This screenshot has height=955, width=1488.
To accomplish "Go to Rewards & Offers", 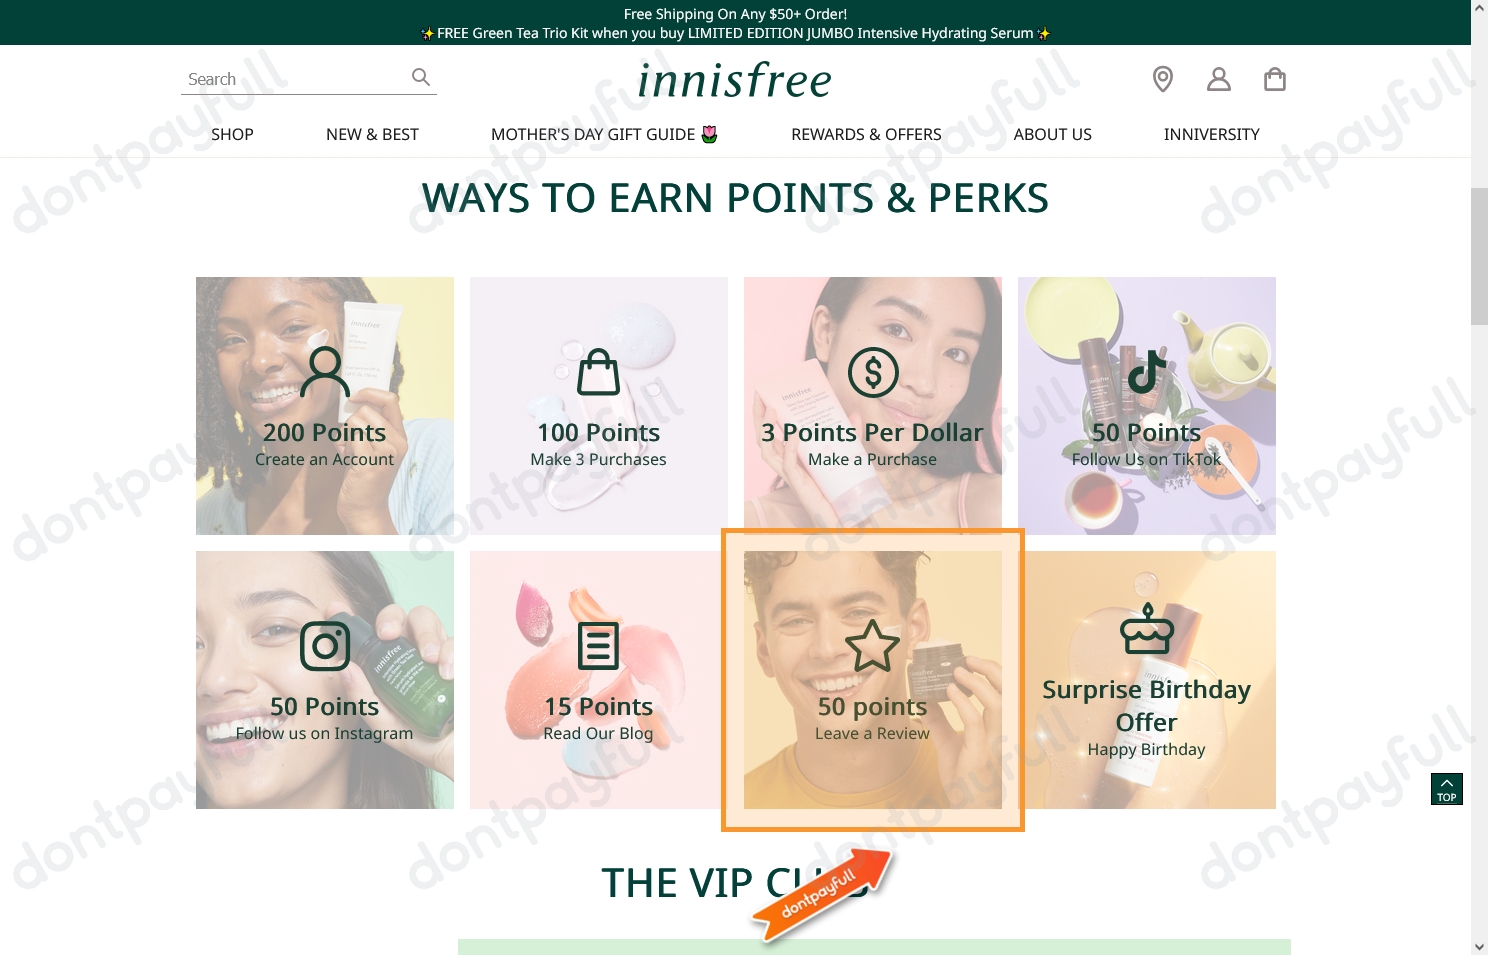I will click(866, 134).
